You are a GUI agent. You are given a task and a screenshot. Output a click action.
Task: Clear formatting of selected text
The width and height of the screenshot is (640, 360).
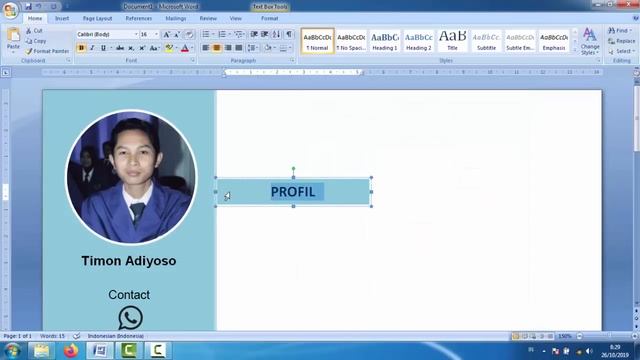(x=189, y=35)
